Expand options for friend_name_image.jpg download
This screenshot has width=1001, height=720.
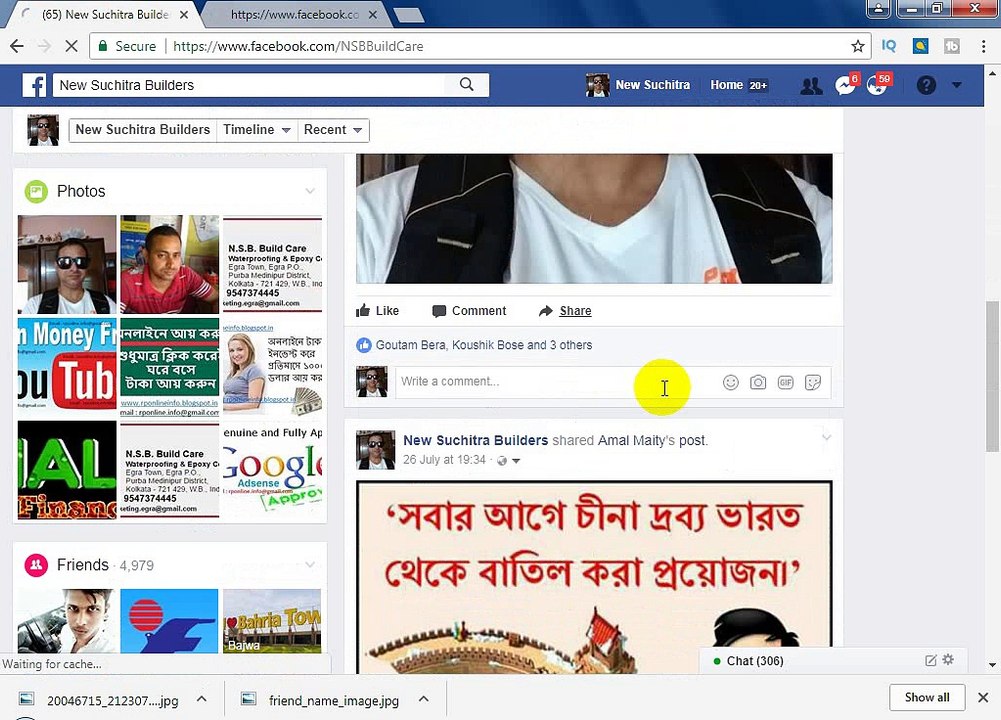click(x=423, y=699)
